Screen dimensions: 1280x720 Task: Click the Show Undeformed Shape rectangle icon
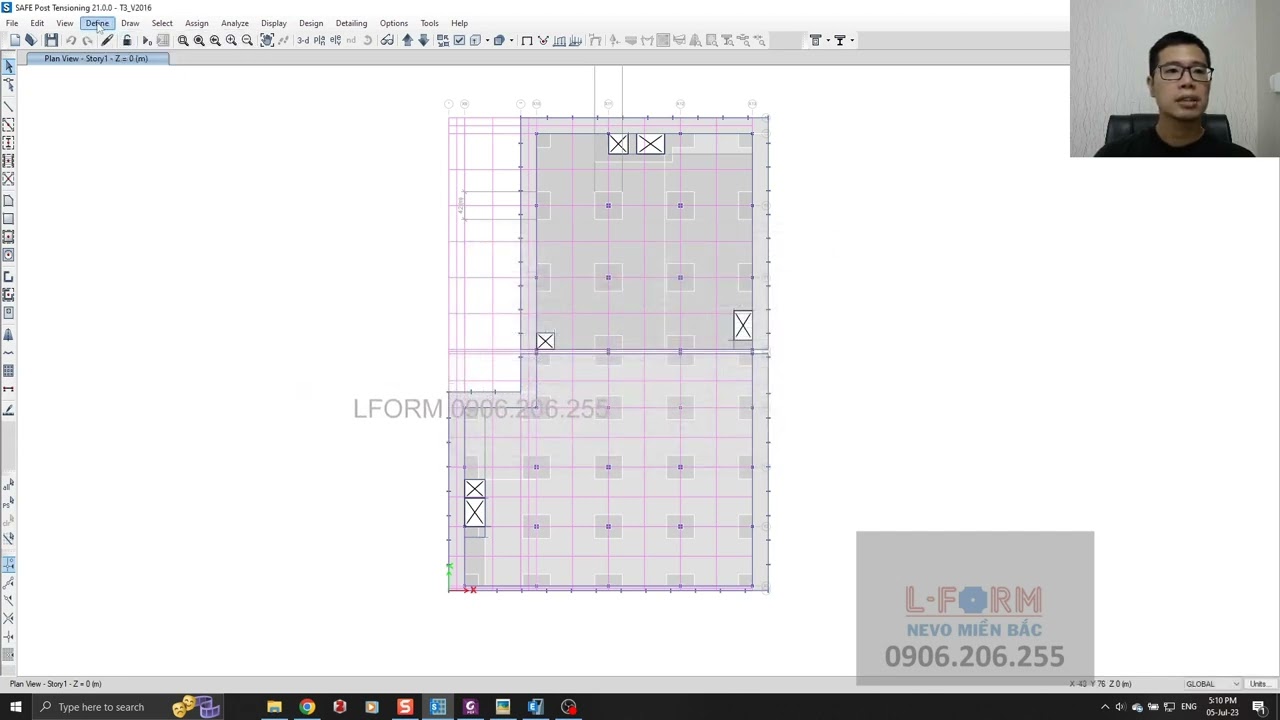point(527,40)
